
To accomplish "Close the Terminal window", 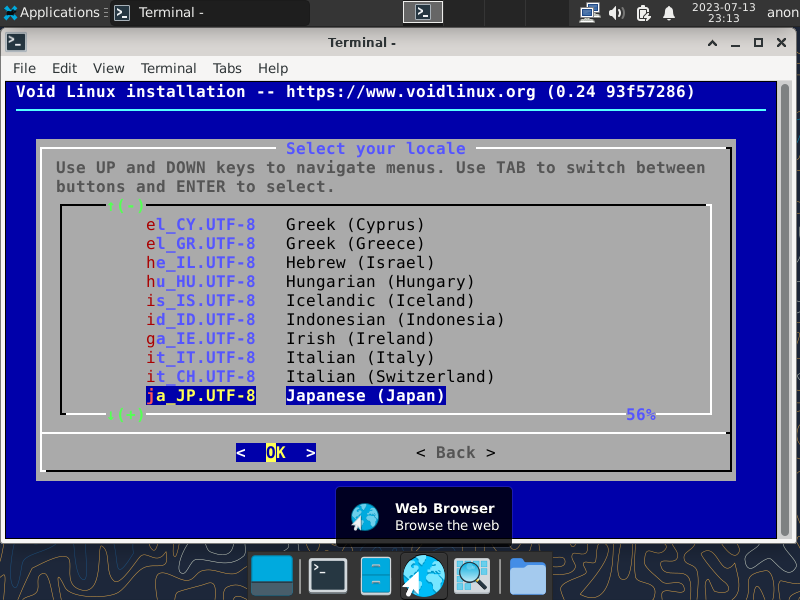I will (x=781, y=43).
